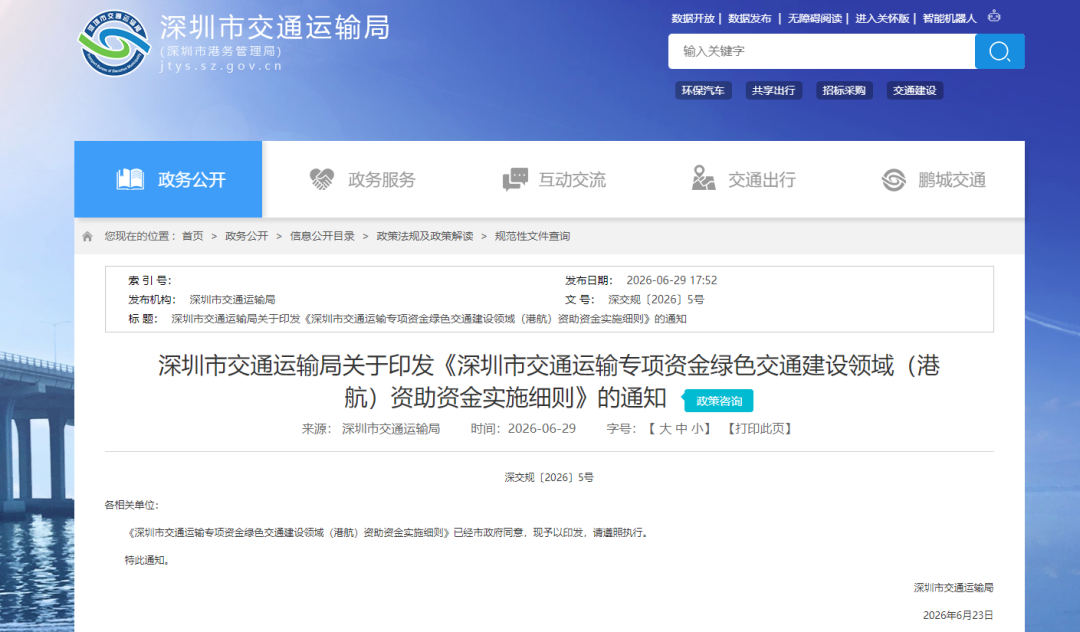Click the 索引号 label
This screenshot has height=632, width=1080.
(149, 280)
